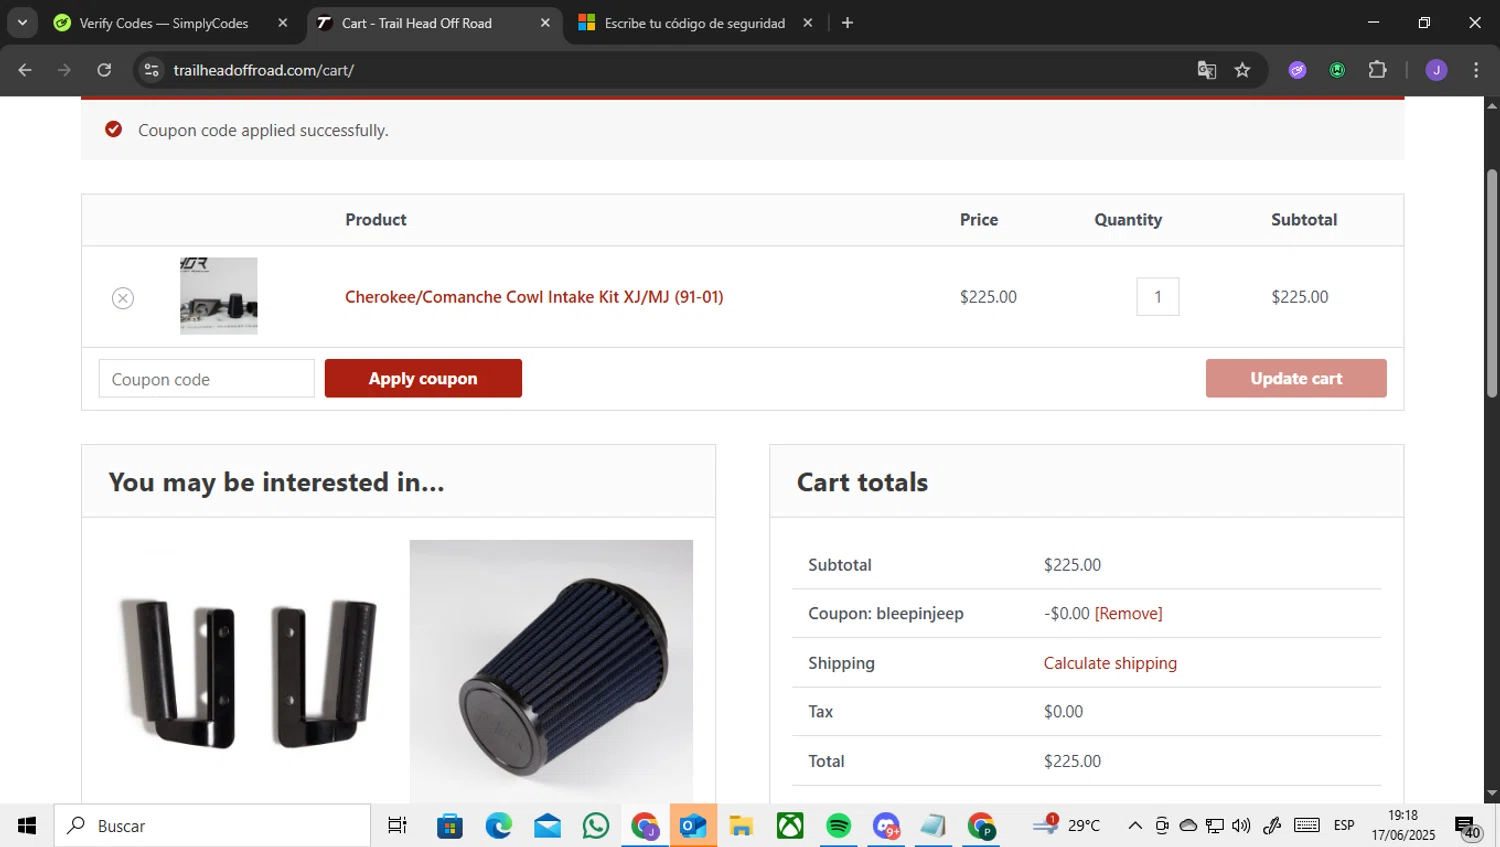Bookmark this page with the star icon
The image size is (1500, 847).
pos(1242,70)
